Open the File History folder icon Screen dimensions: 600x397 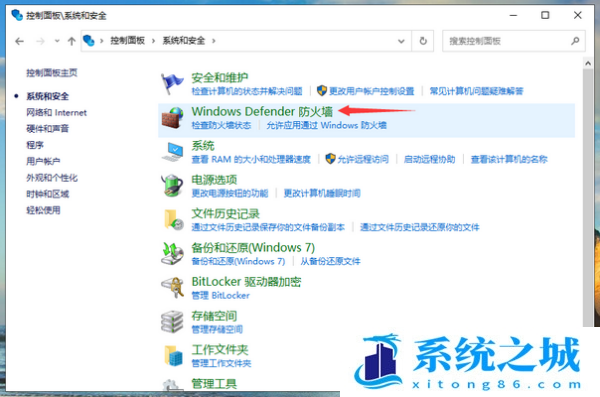tap(173, 220)
